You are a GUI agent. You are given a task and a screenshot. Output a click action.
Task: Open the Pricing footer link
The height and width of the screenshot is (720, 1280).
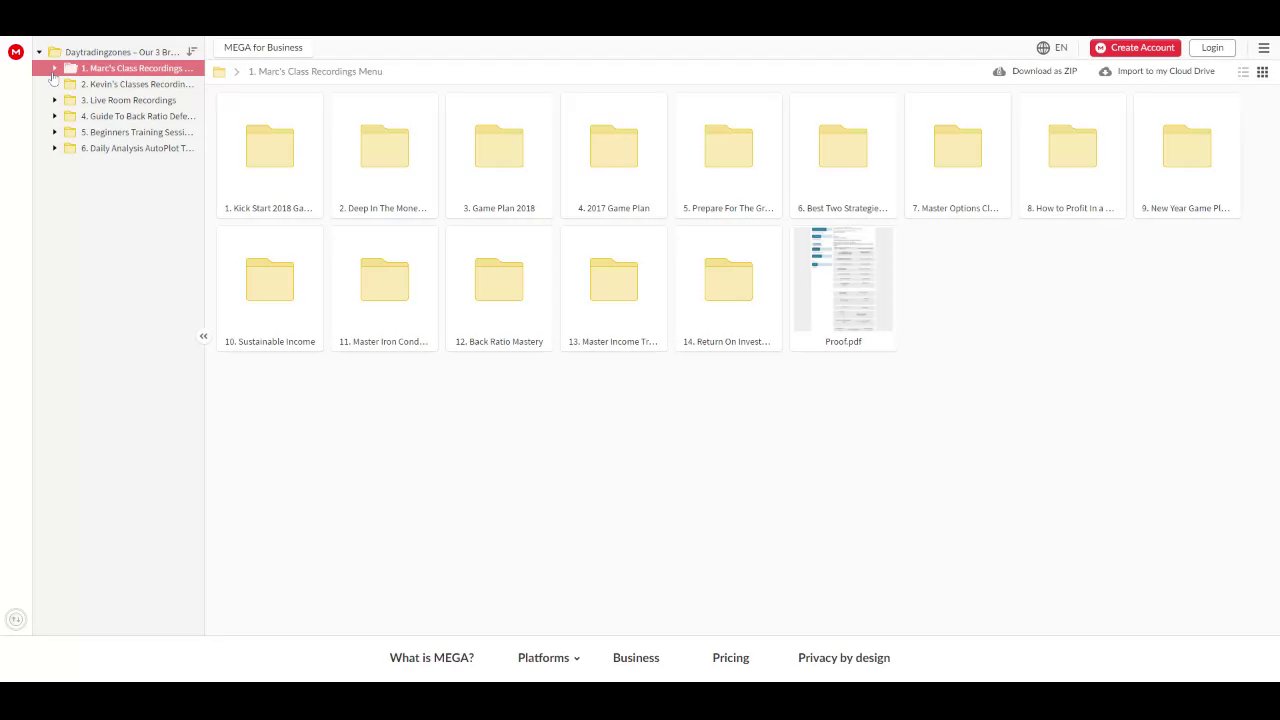pos(731,658)
